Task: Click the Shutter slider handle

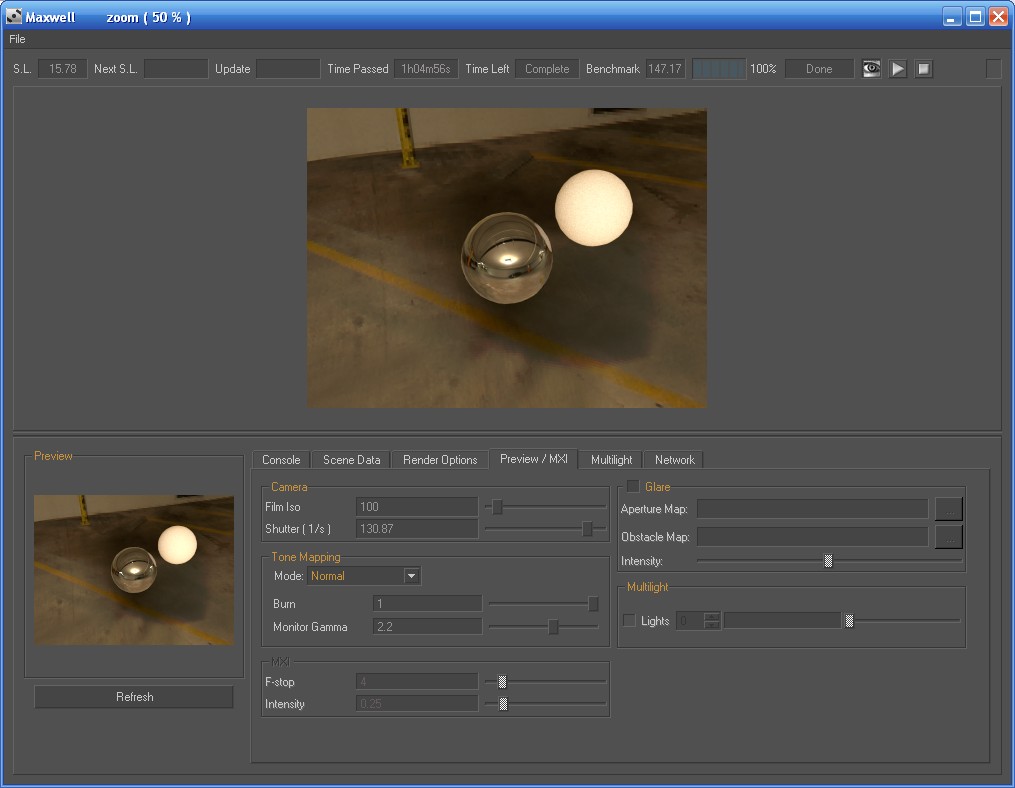Action: 587,528
